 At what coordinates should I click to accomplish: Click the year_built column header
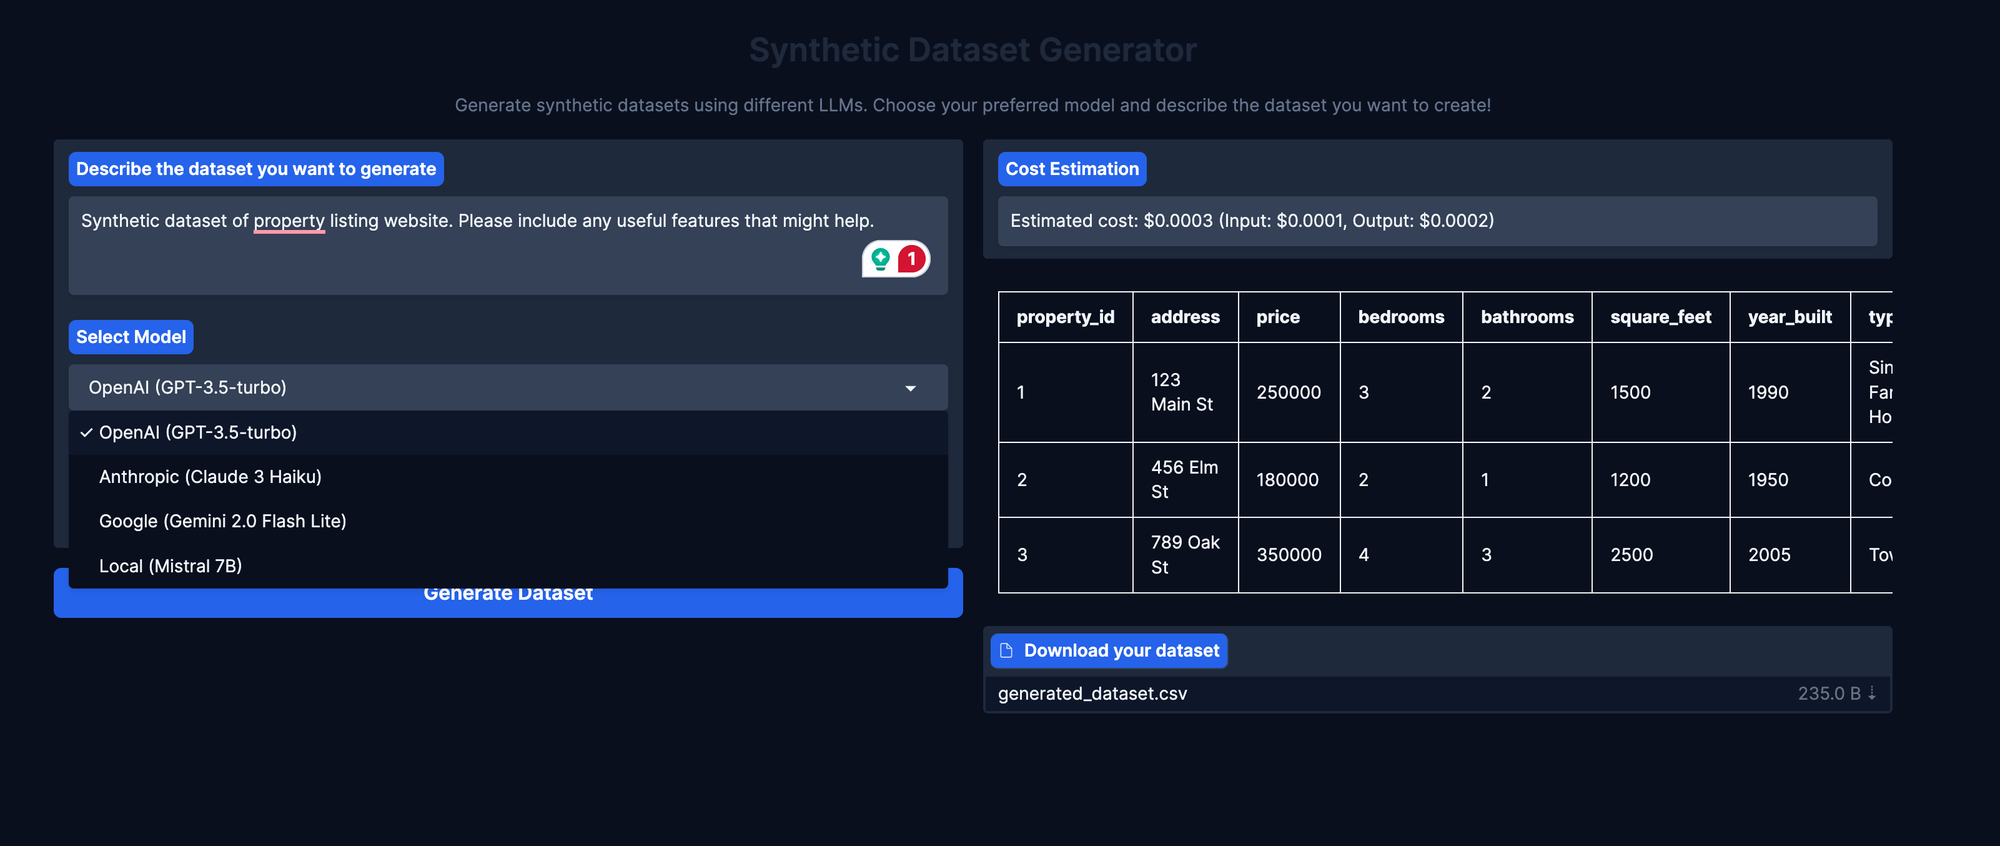[x=1790, y=317]
